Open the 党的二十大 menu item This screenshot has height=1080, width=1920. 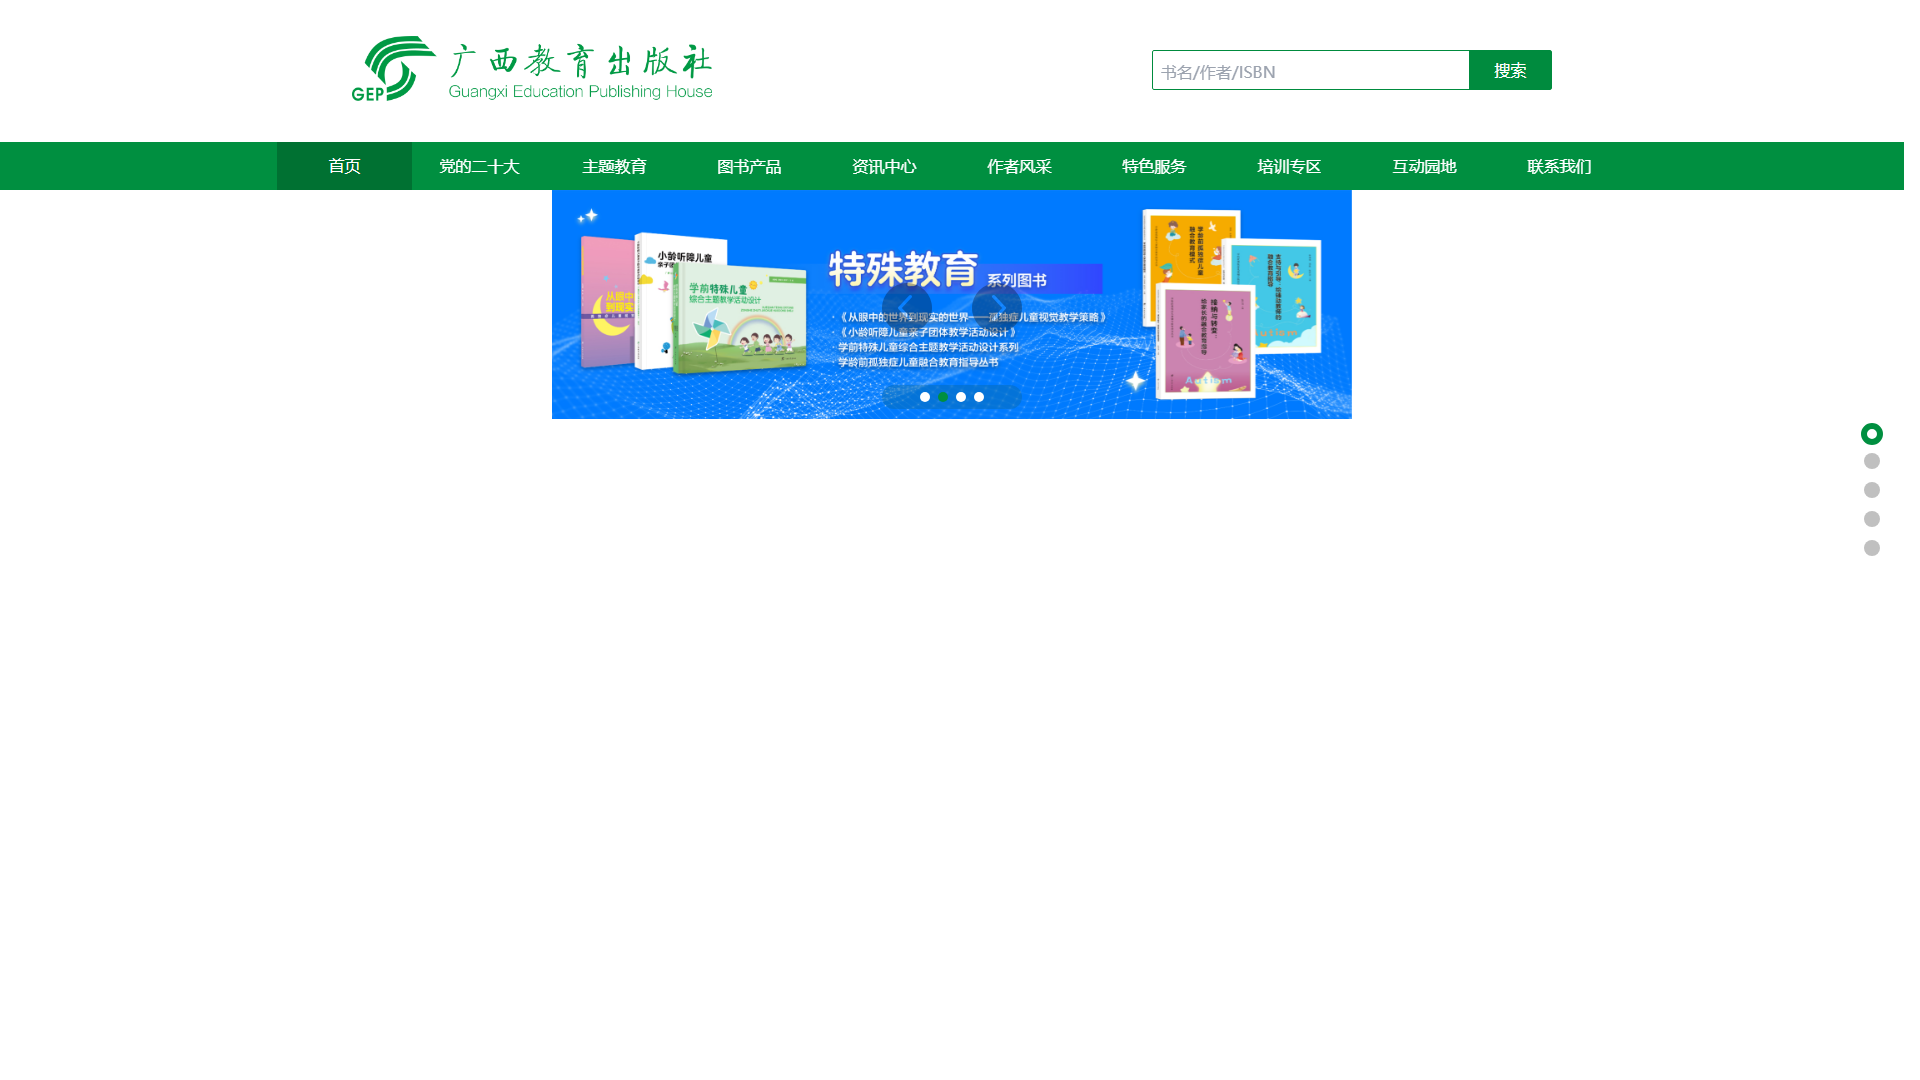479,166
